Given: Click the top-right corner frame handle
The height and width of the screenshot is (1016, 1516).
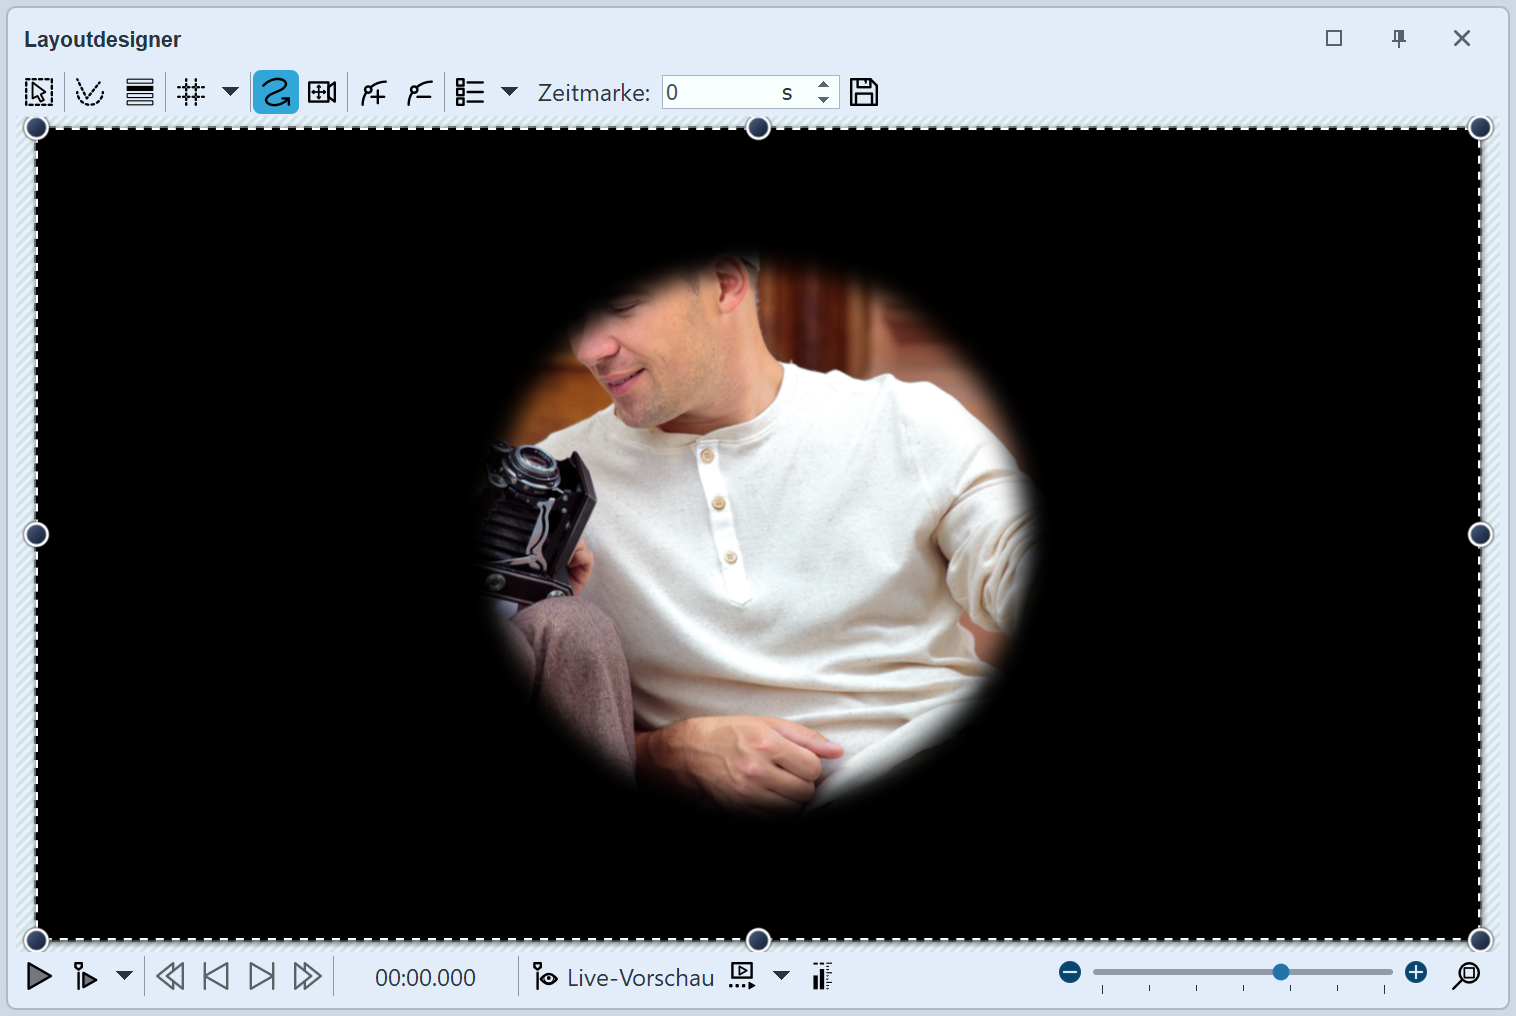Looking at the screenshot, I should coord(1481,128).
